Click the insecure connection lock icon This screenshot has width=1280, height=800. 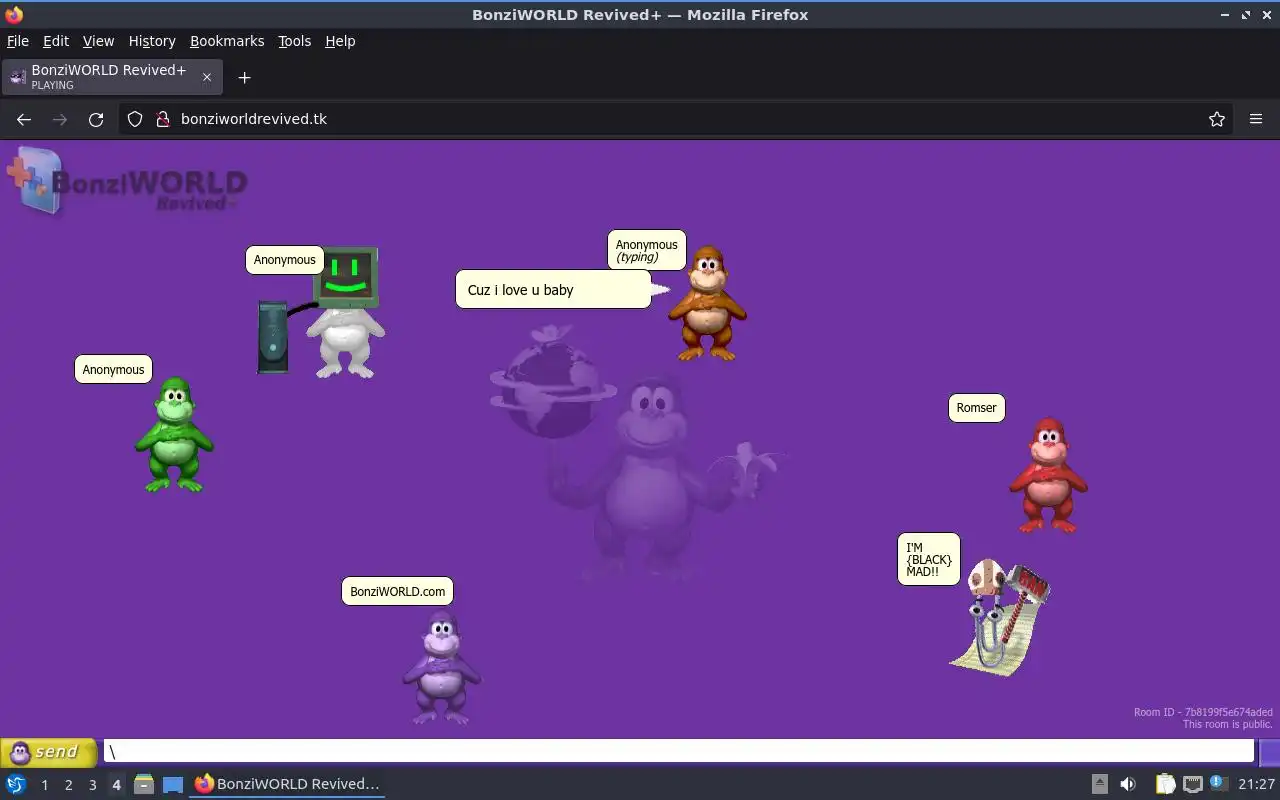(x=163, y=119)
